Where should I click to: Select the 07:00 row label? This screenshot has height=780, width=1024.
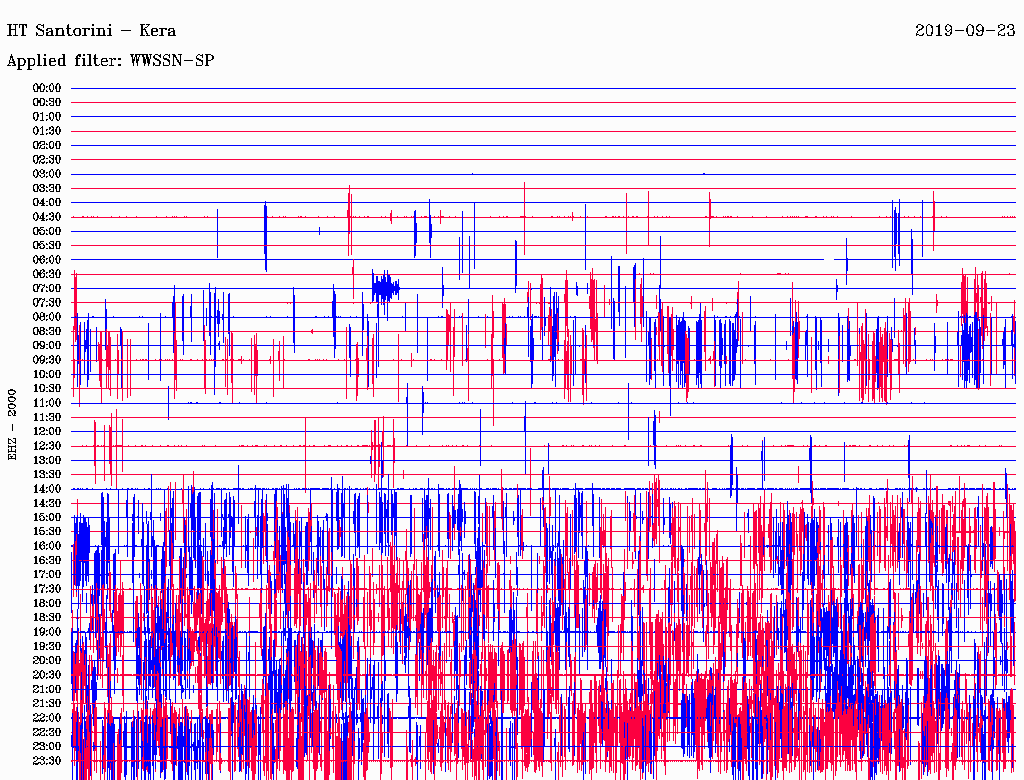click(47, 288)
